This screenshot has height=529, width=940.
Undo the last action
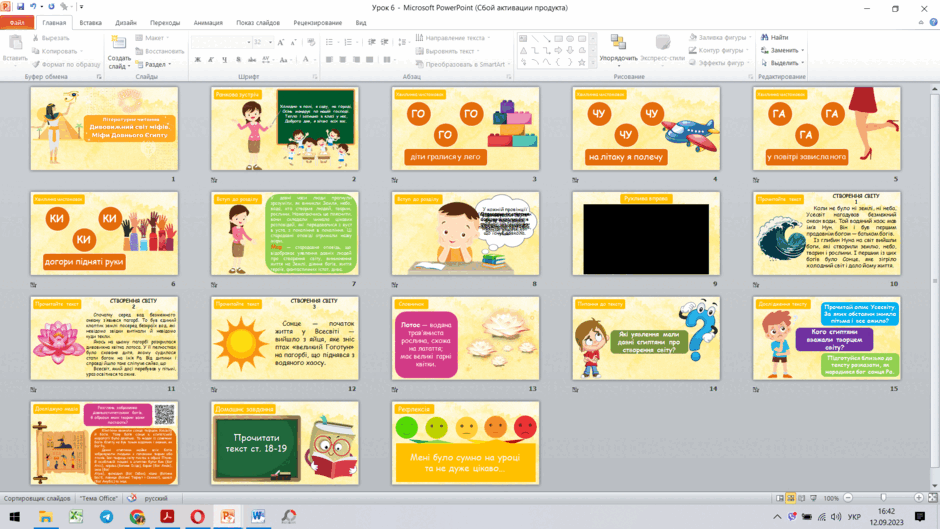point(33,7)
